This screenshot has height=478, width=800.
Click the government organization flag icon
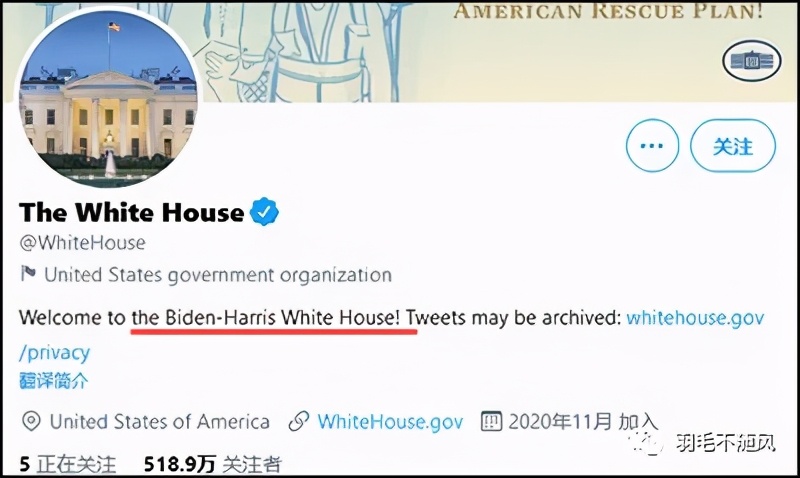point(28,274)
